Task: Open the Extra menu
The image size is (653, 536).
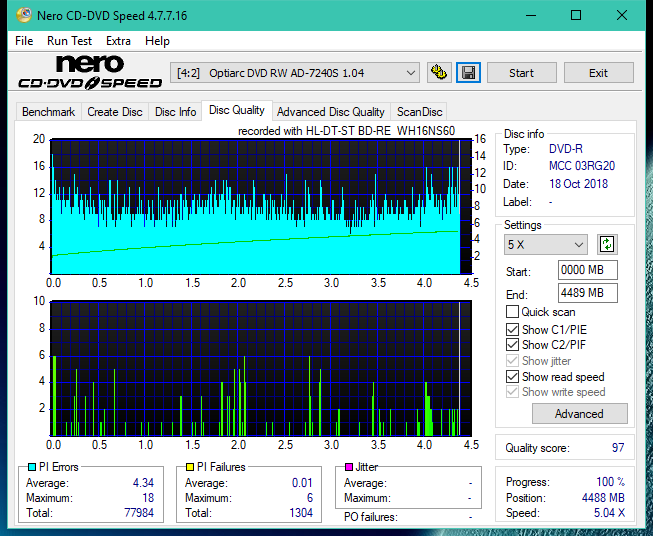Action: 118,41
